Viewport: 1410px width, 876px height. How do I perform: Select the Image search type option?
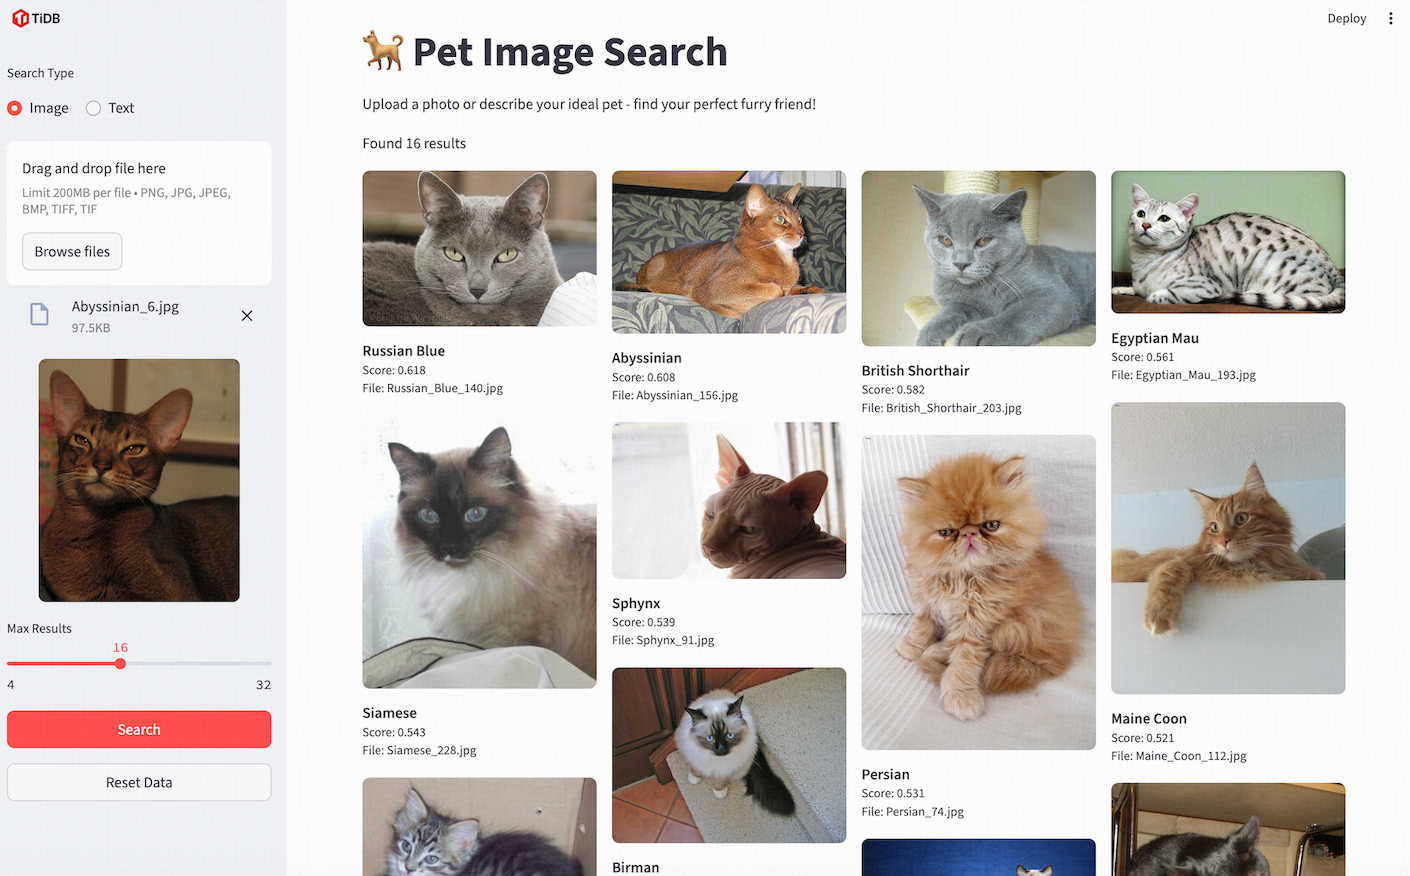coord(14,108)
